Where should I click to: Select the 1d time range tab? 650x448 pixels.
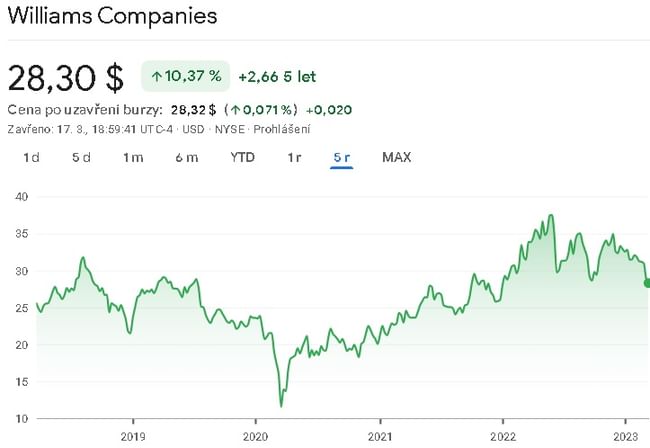click(x=31, y=157)
